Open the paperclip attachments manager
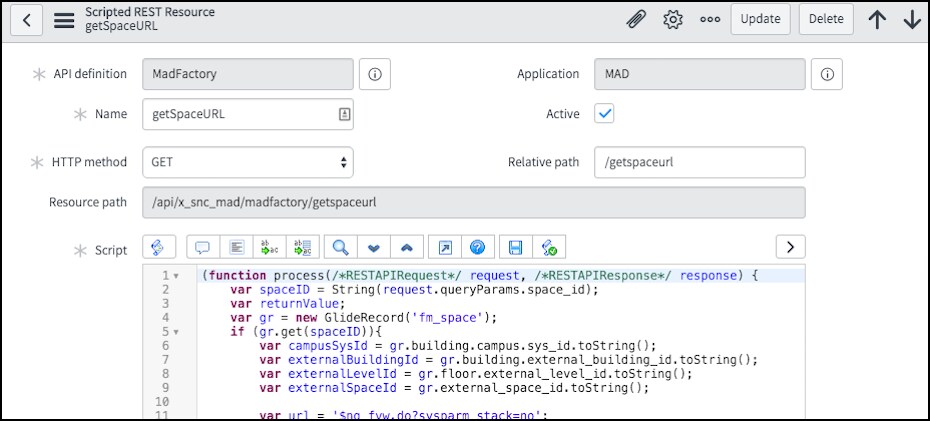This screenshot has width=930, height=421. point(636,20)
